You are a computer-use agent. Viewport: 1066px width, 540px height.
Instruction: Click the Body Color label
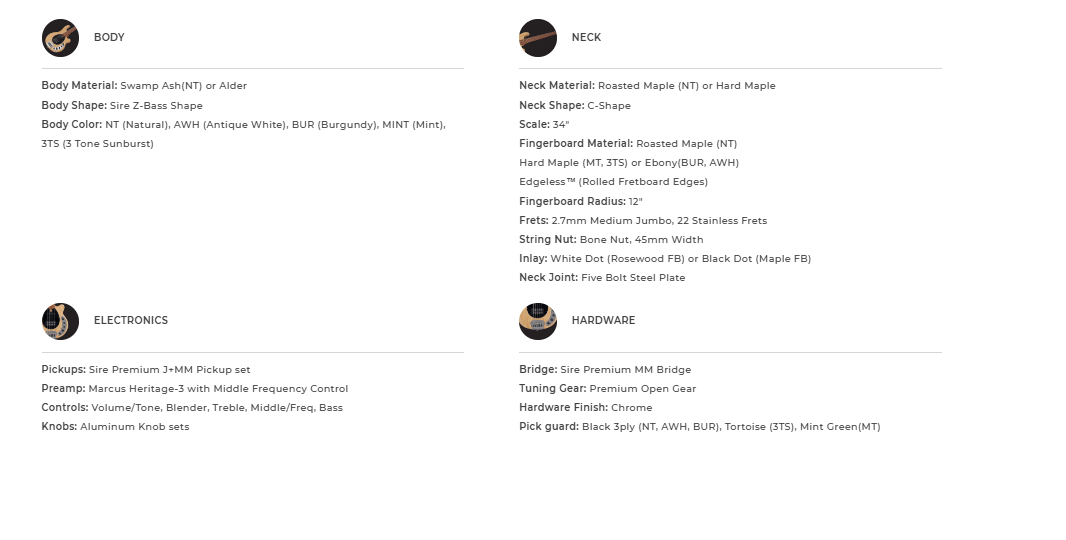point(72,125)
